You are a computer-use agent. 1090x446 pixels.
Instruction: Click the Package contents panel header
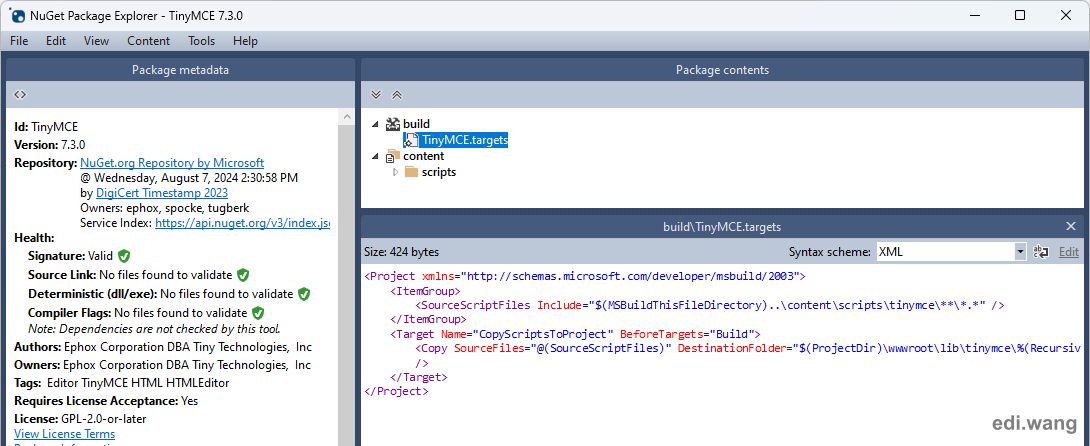722,69
